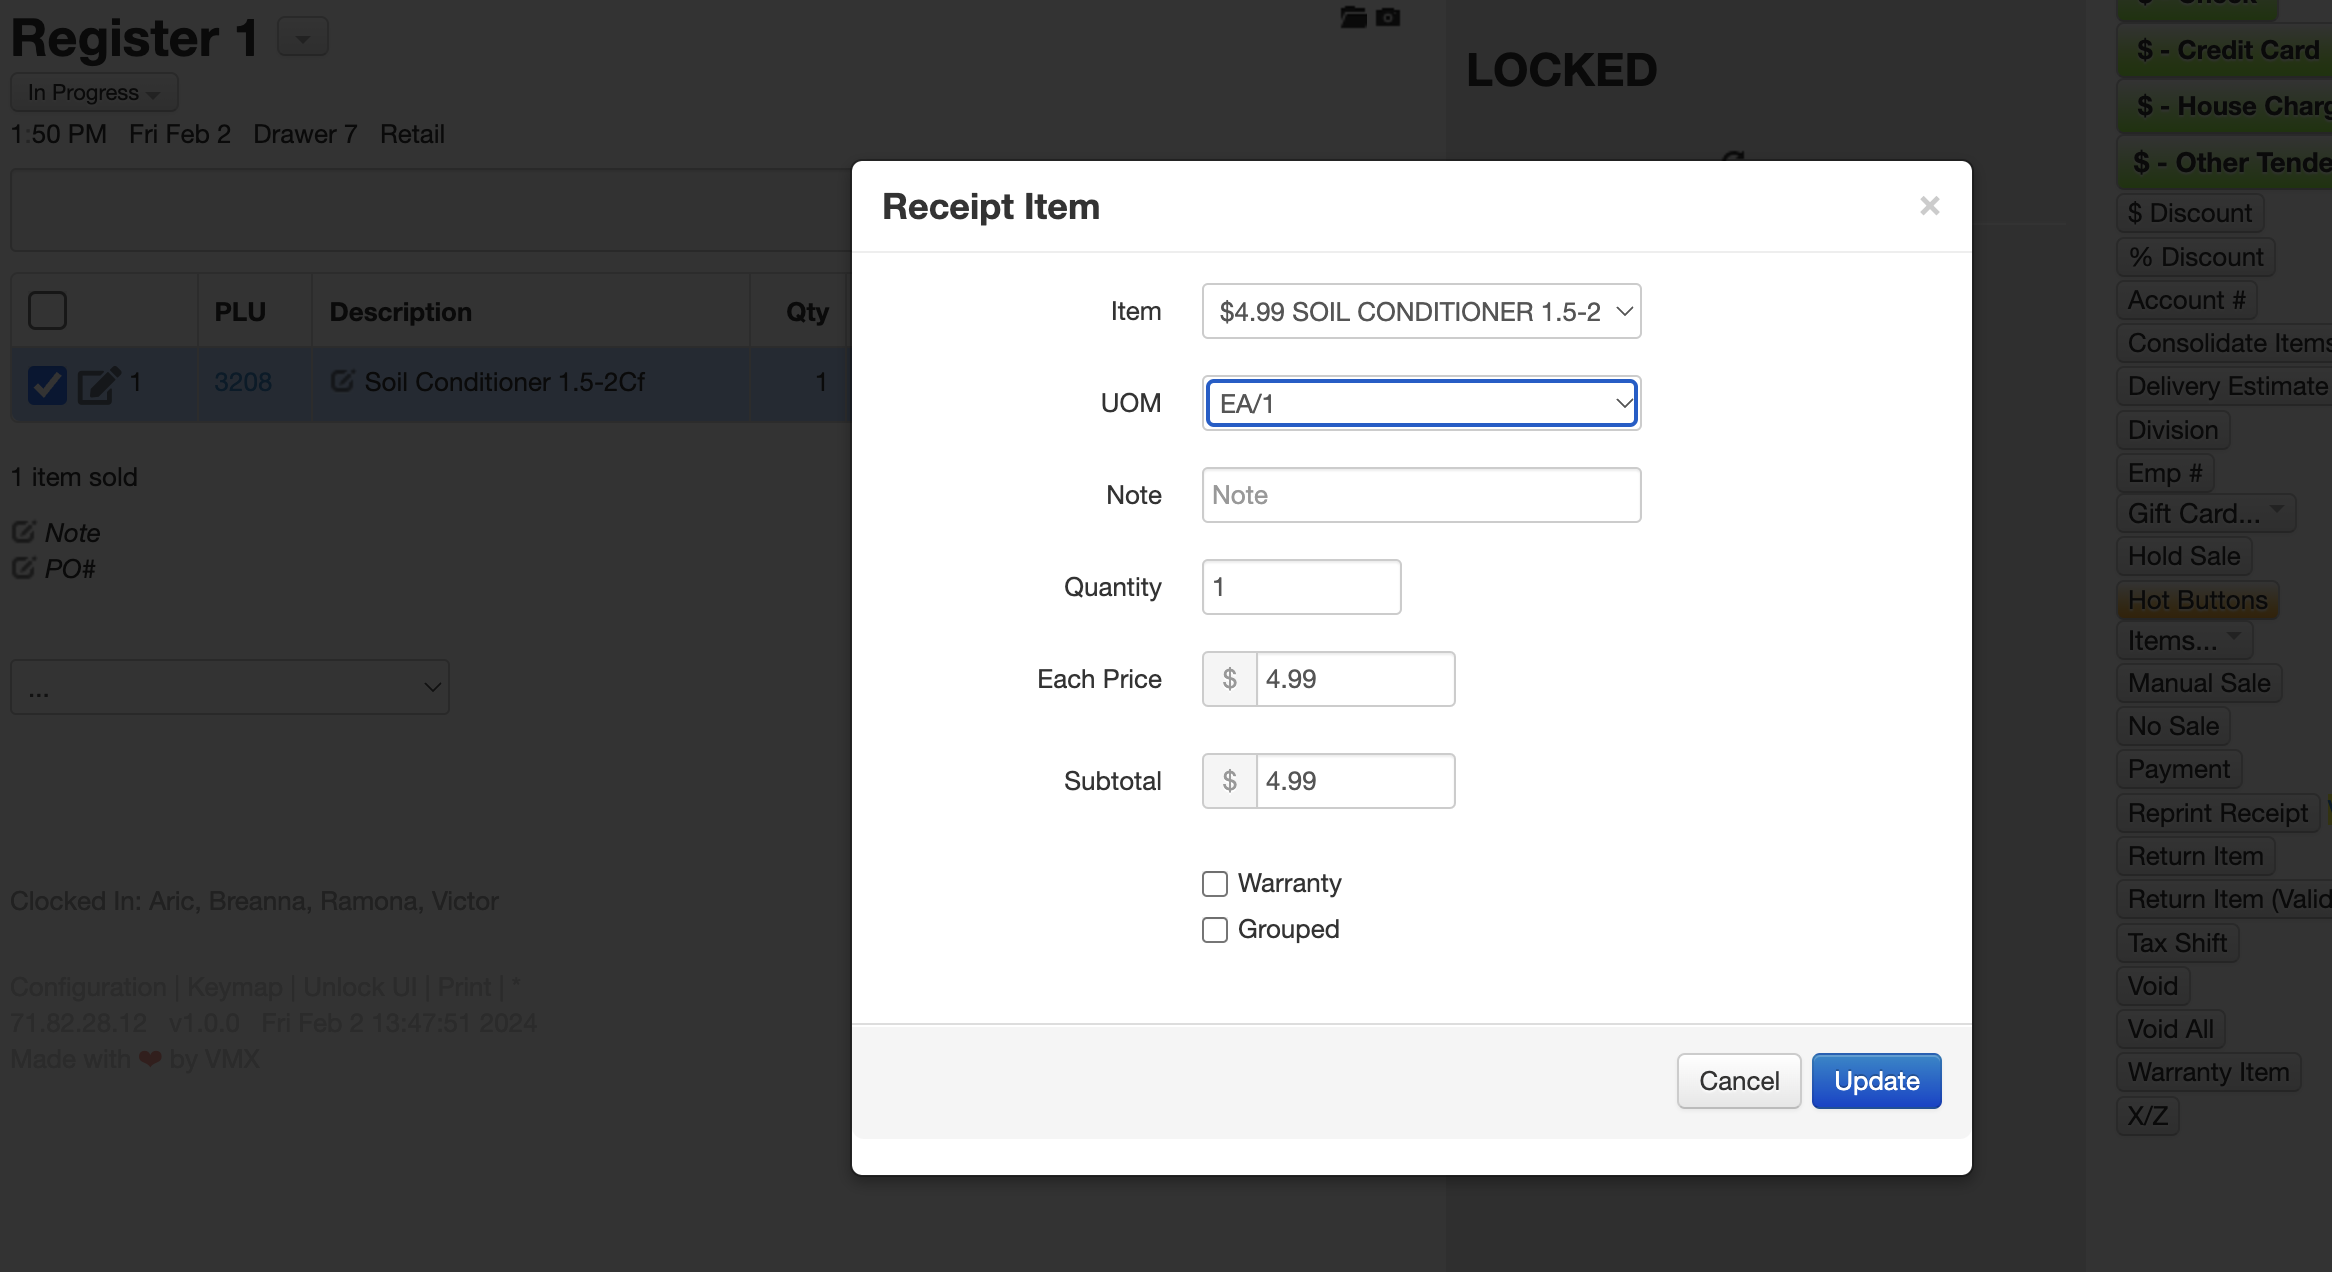This screenshot has height=1272, width=2332.
Task: Enable the Warranty checkbox
Action: click(x=1215, y=884)
